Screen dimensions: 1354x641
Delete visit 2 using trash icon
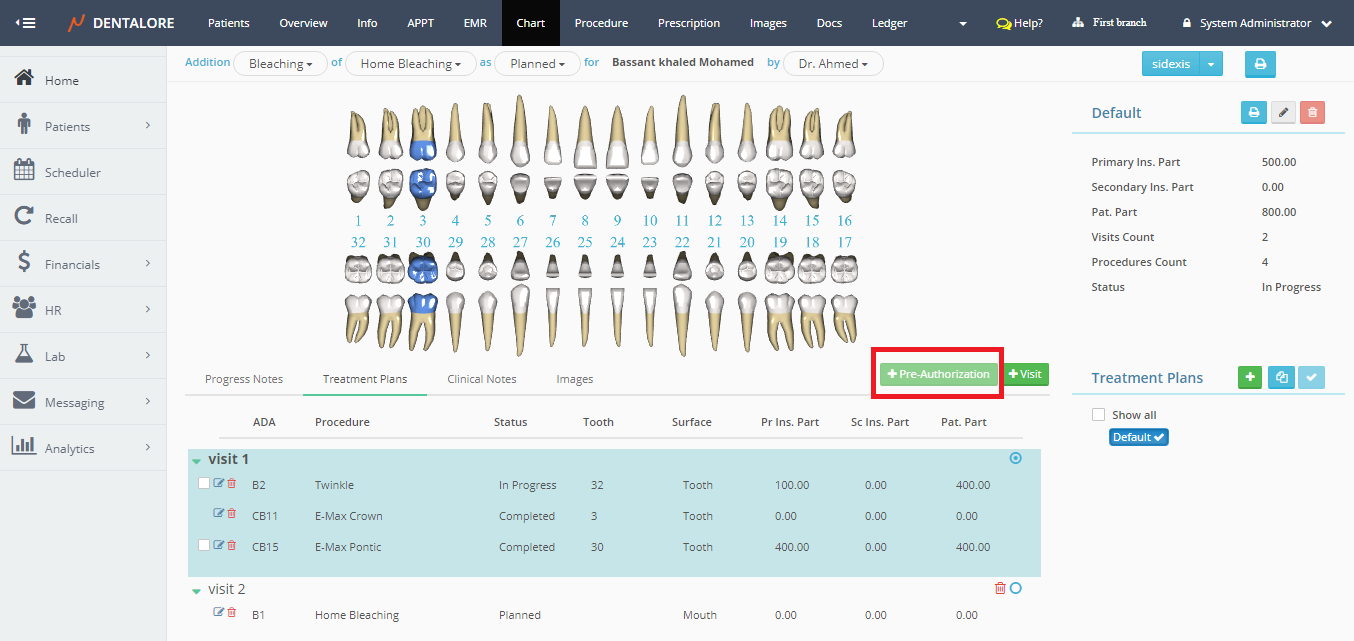[x=1000, y=588]
